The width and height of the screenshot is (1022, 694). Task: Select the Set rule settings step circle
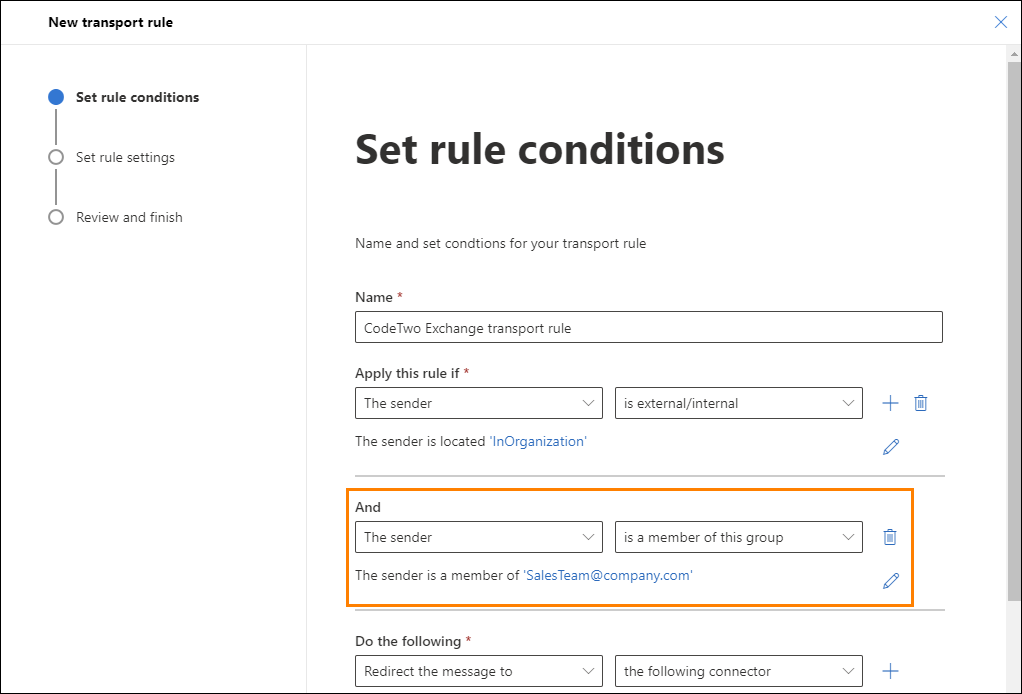pyautogui.click(x=56, y=157)
